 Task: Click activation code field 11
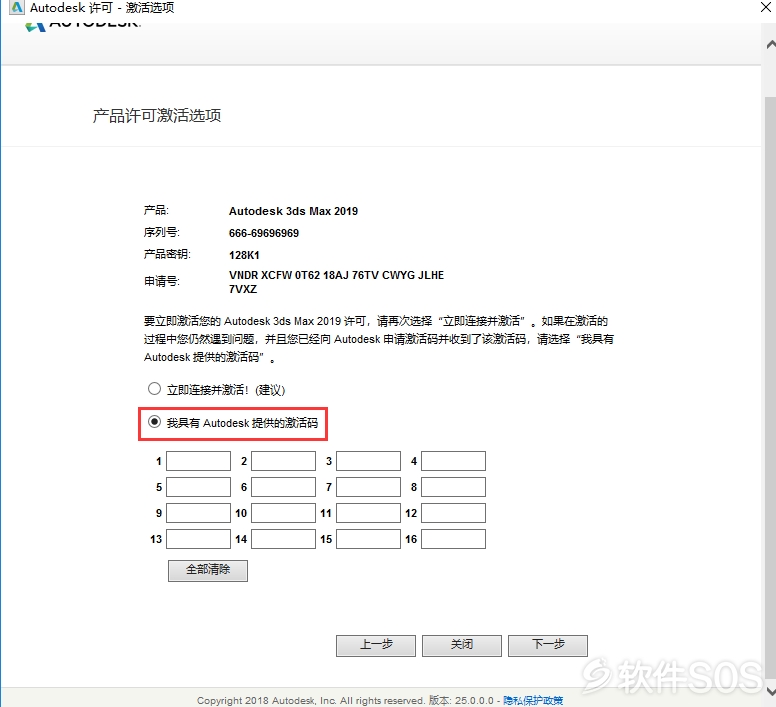[x=369, y=513]
